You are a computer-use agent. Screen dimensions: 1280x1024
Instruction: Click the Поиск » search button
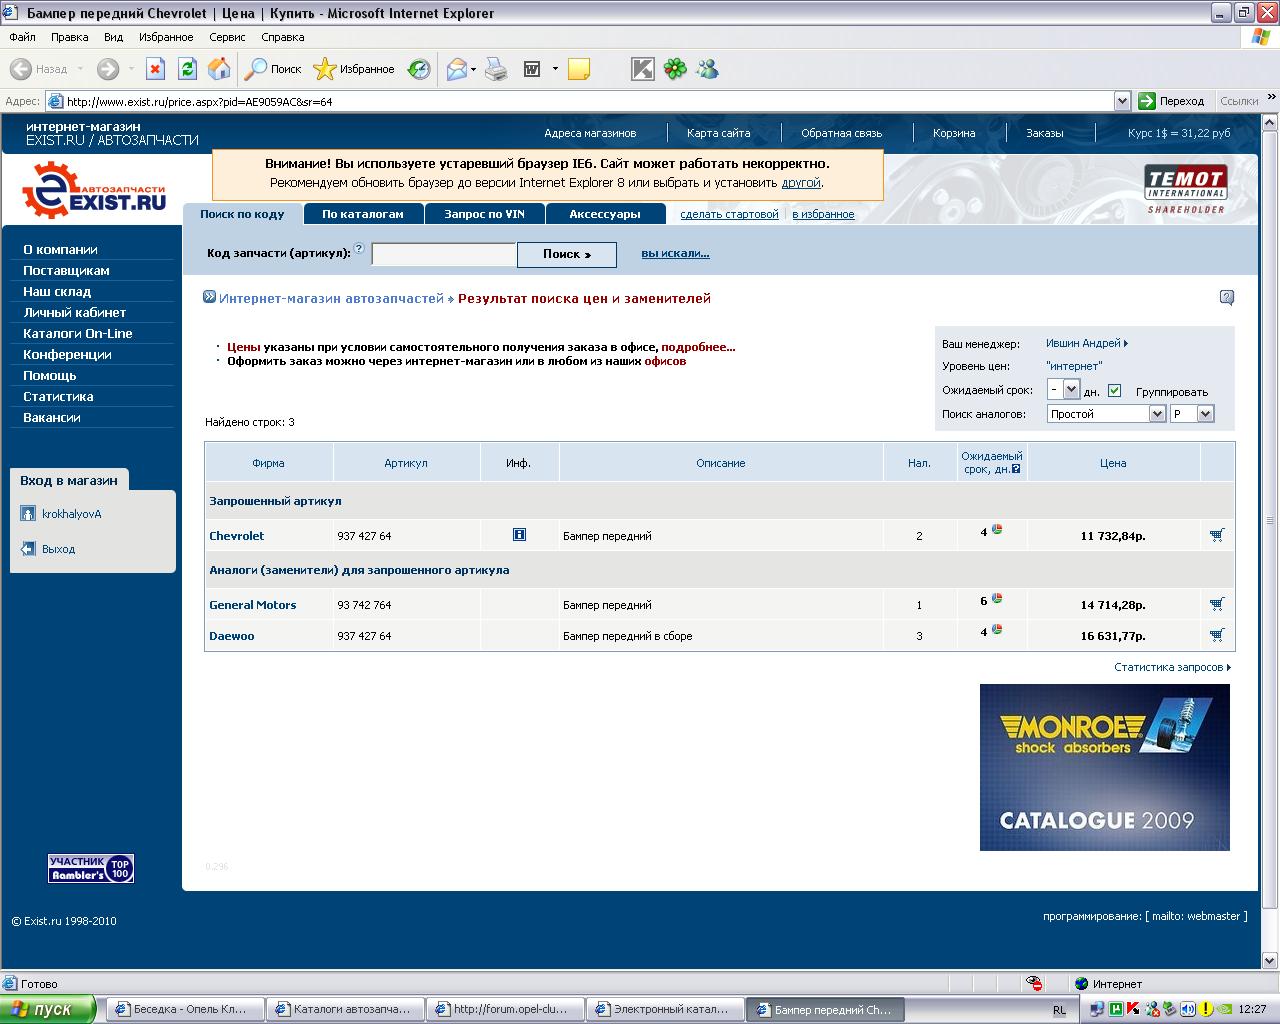pyautogui.click(x=567, y=254)
